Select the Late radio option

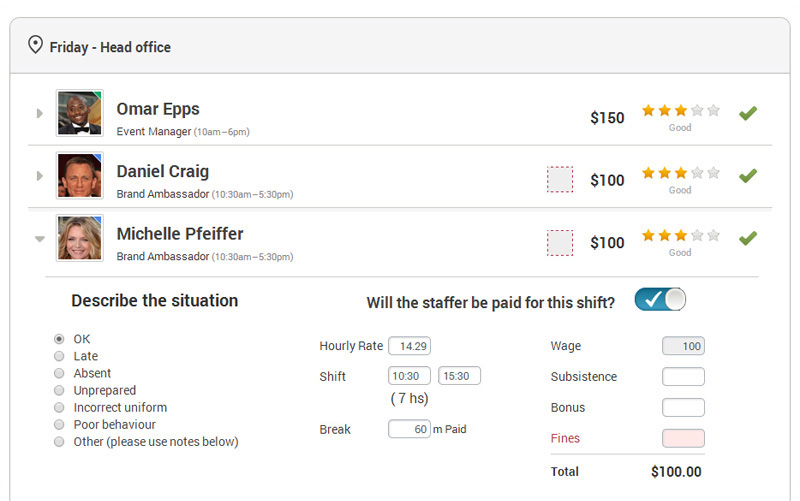[x=59, y=356]
